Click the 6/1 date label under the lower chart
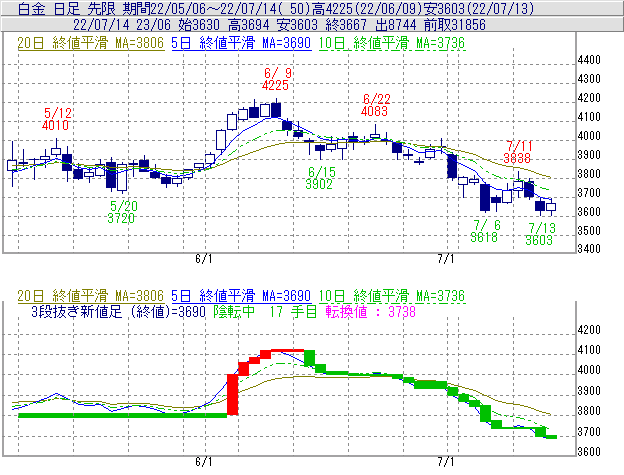The height and width of the screenshot is (475, 624). [x=203, y=462]
